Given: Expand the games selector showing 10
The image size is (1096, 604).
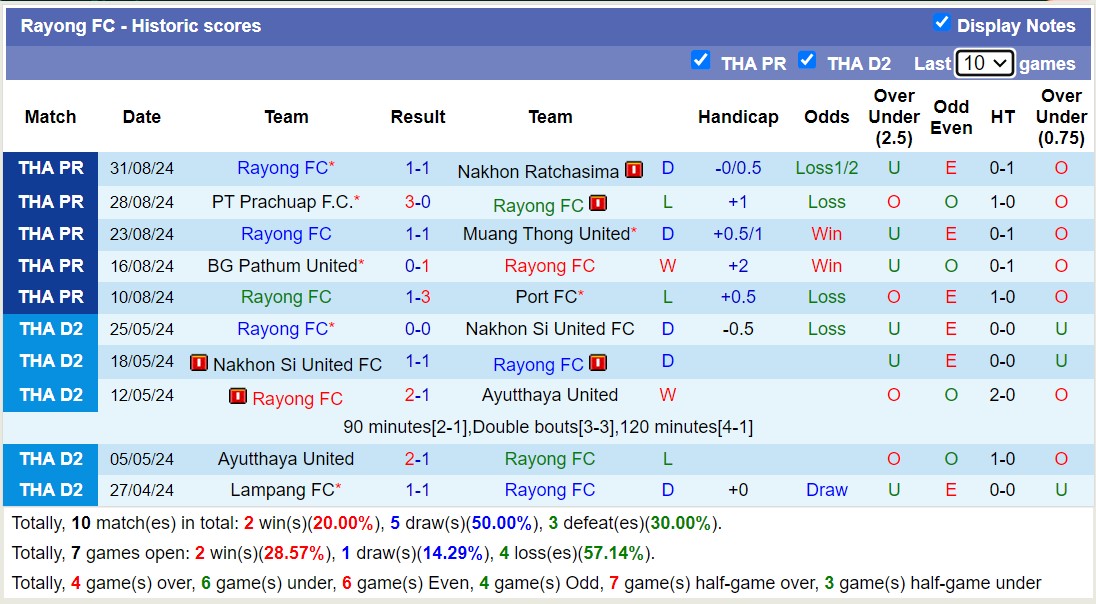Looking at the screenshot, I should click(x=985, y=62).
